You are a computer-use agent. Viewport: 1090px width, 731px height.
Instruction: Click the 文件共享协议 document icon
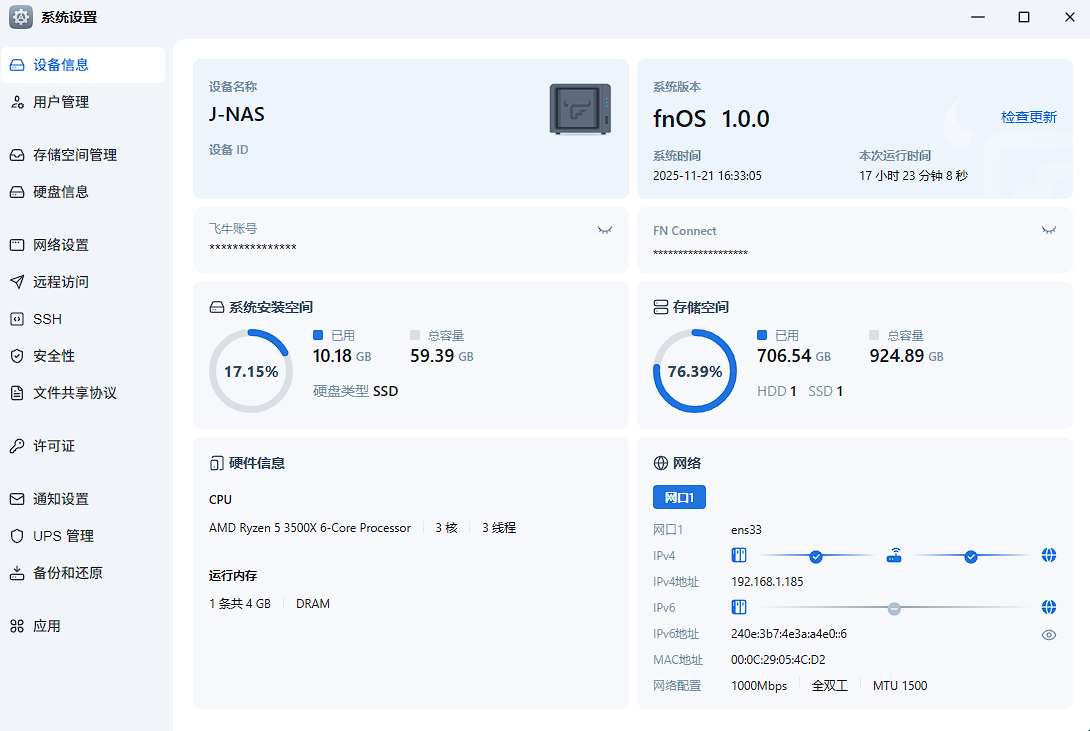tap(16, 393)
